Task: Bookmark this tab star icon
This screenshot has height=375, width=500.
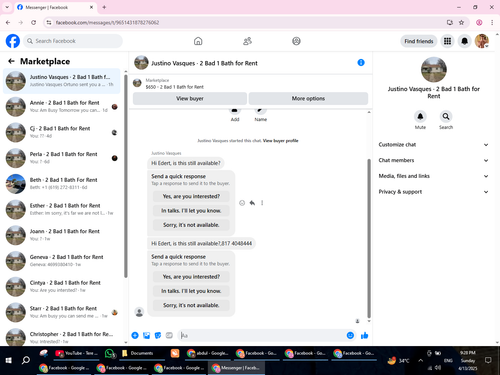Action: click(x=461, y=22)
